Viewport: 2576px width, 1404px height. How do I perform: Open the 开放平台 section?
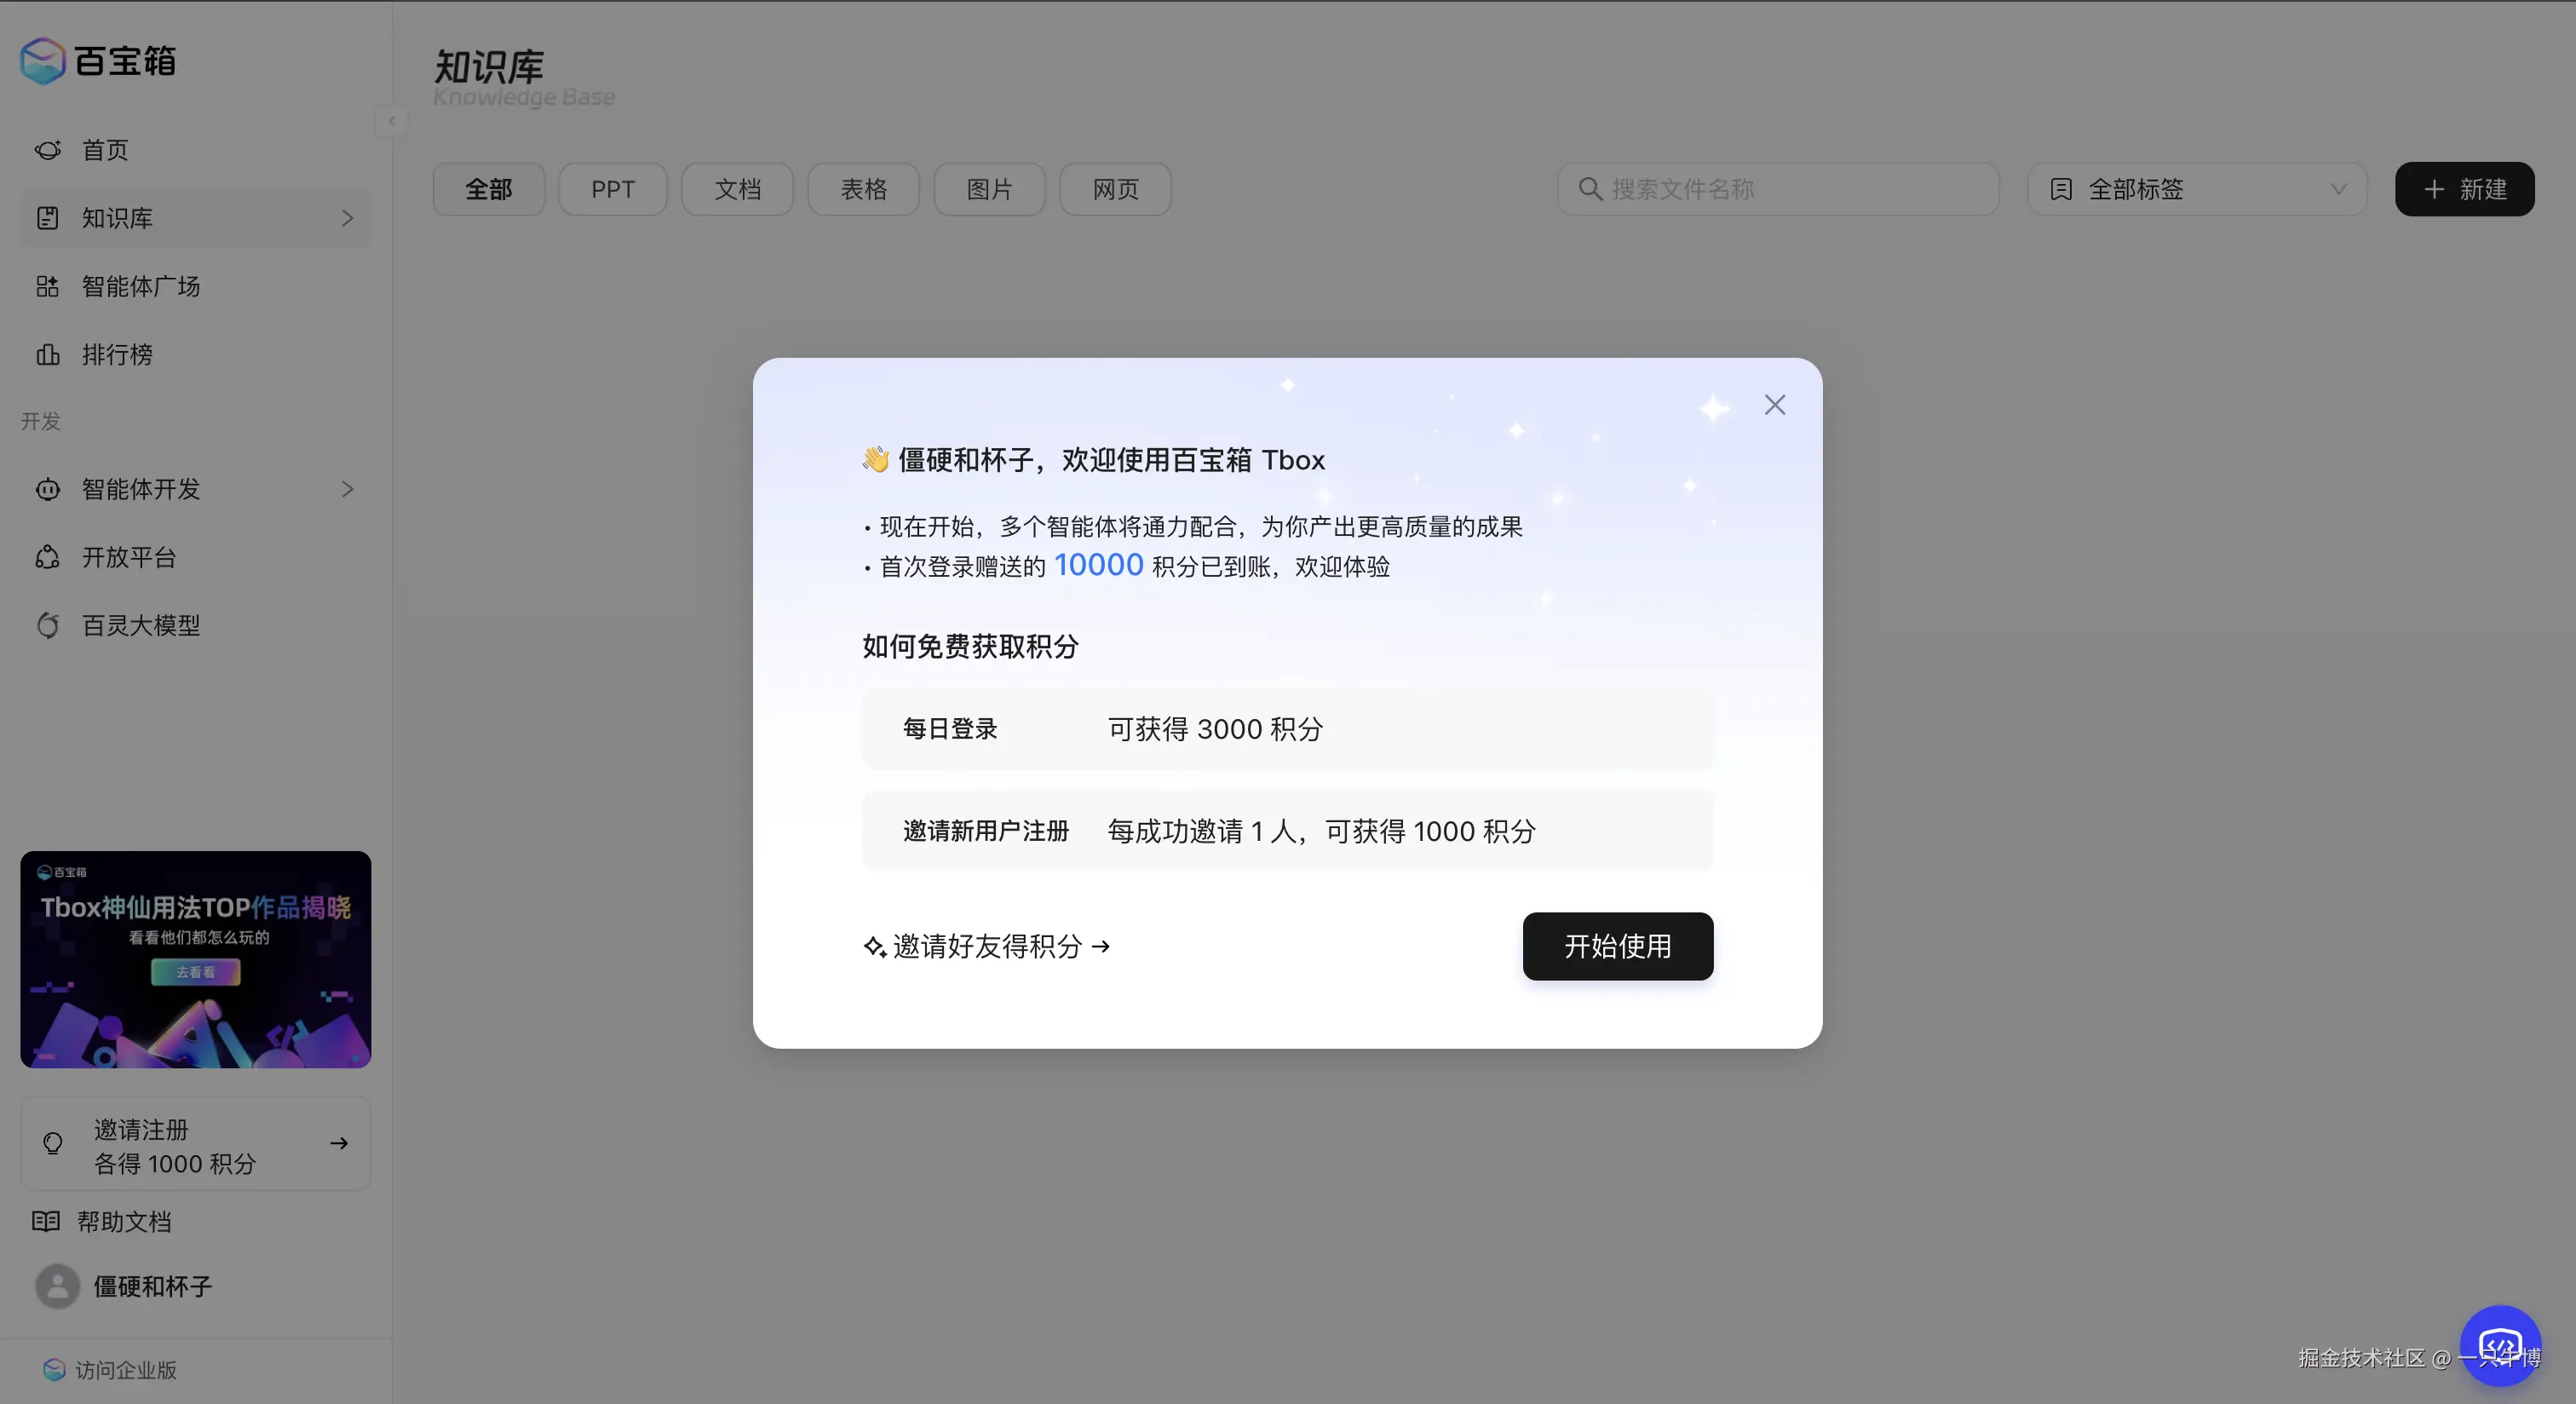[x=129, y=557]
